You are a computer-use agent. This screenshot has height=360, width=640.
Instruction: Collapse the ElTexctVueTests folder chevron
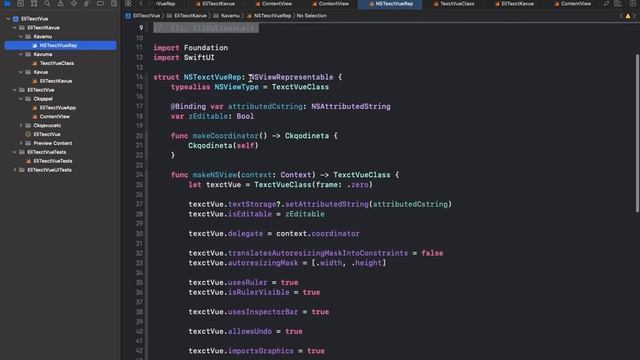[15, 152]
